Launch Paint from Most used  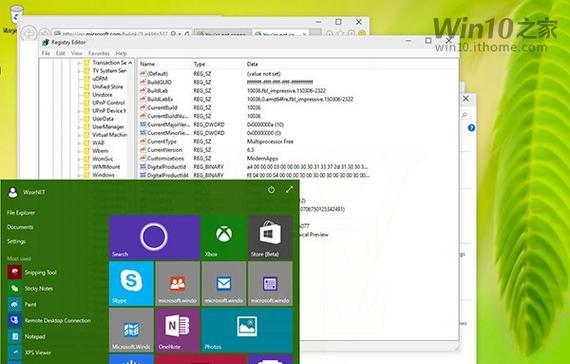[x=22, y=304]
